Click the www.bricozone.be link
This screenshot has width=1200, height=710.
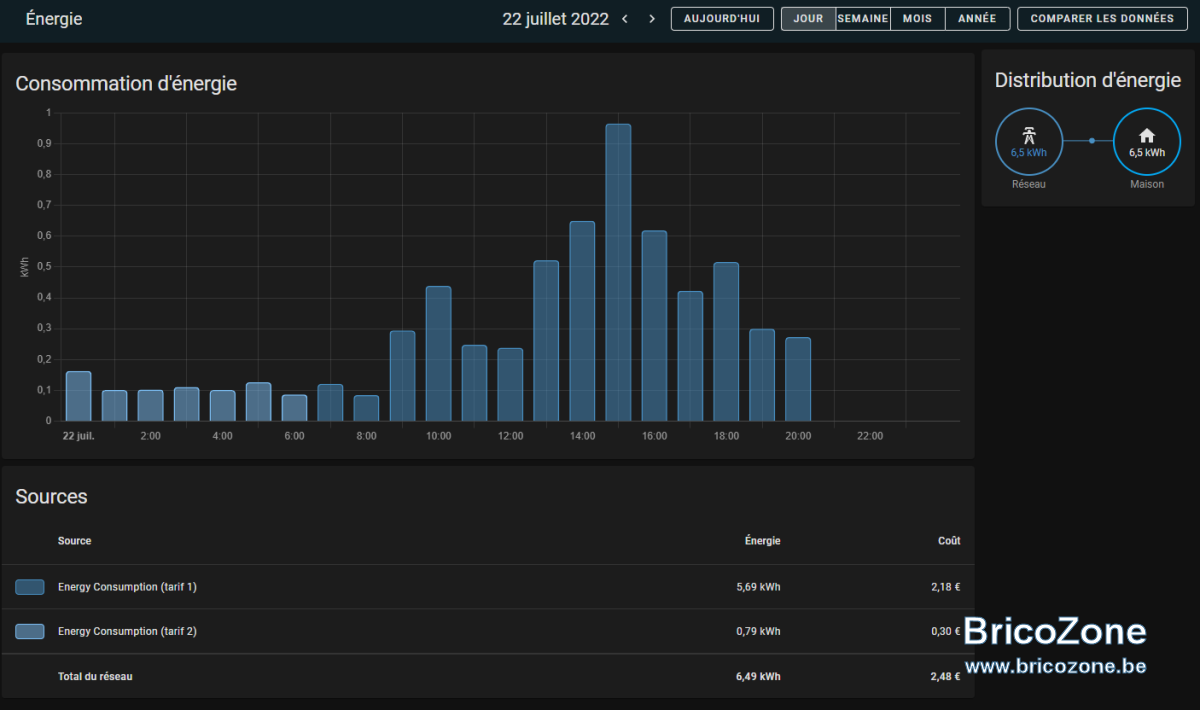pyautogui.click(x=1055, y=665)
